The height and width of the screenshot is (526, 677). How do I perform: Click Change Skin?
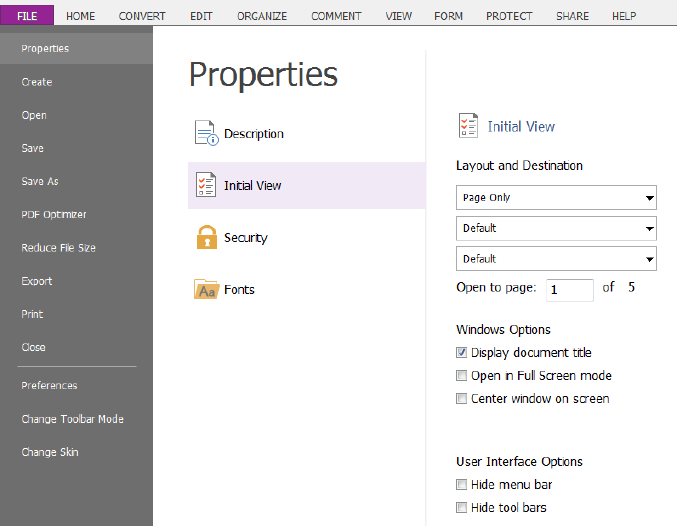tap(50, 452)
